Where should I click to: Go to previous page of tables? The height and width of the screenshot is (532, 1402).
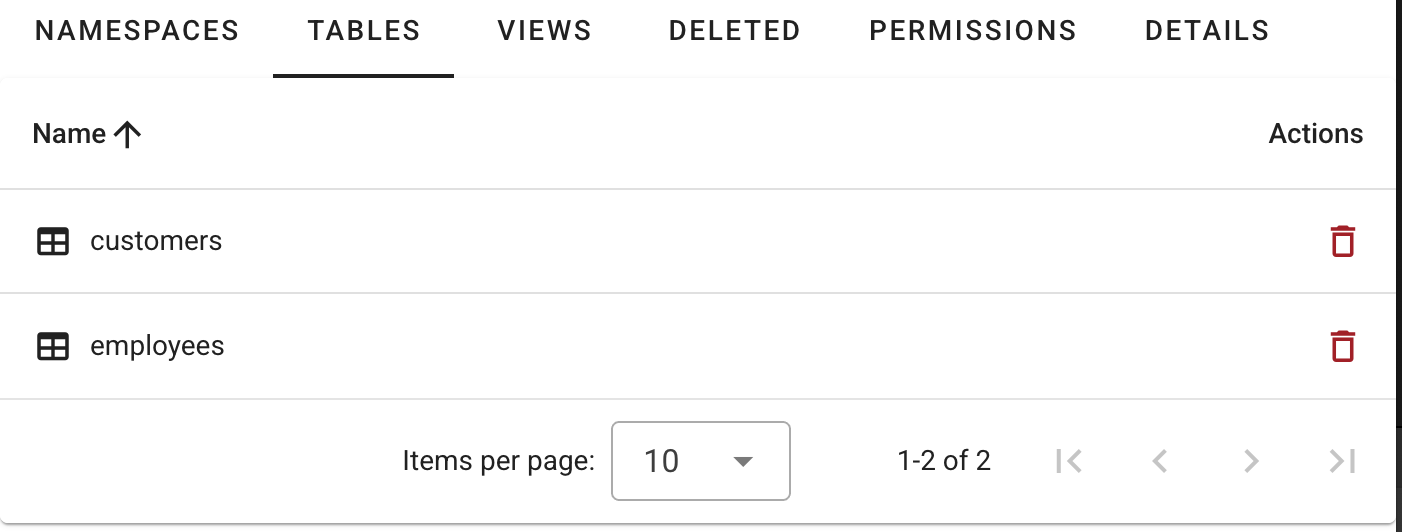(1159, 461)
